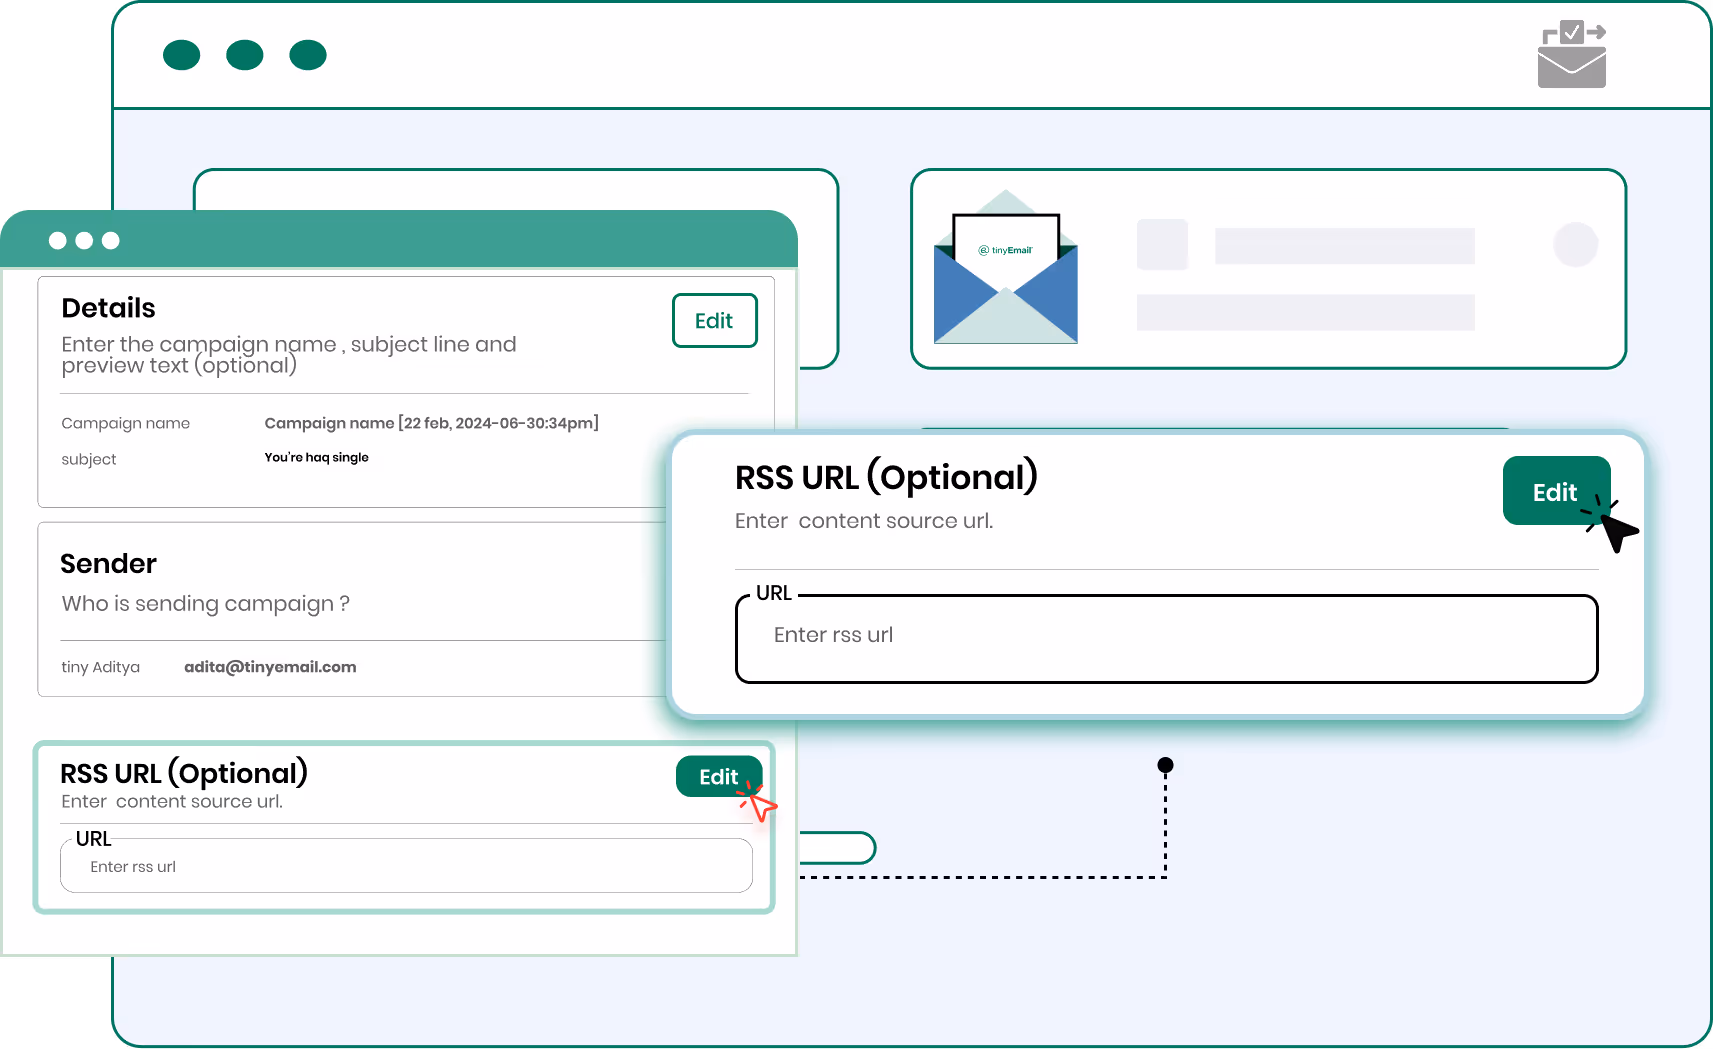Click the rounded pill shape near the dashed line
Screen dimensions: 1713x1049
[840, 848]
